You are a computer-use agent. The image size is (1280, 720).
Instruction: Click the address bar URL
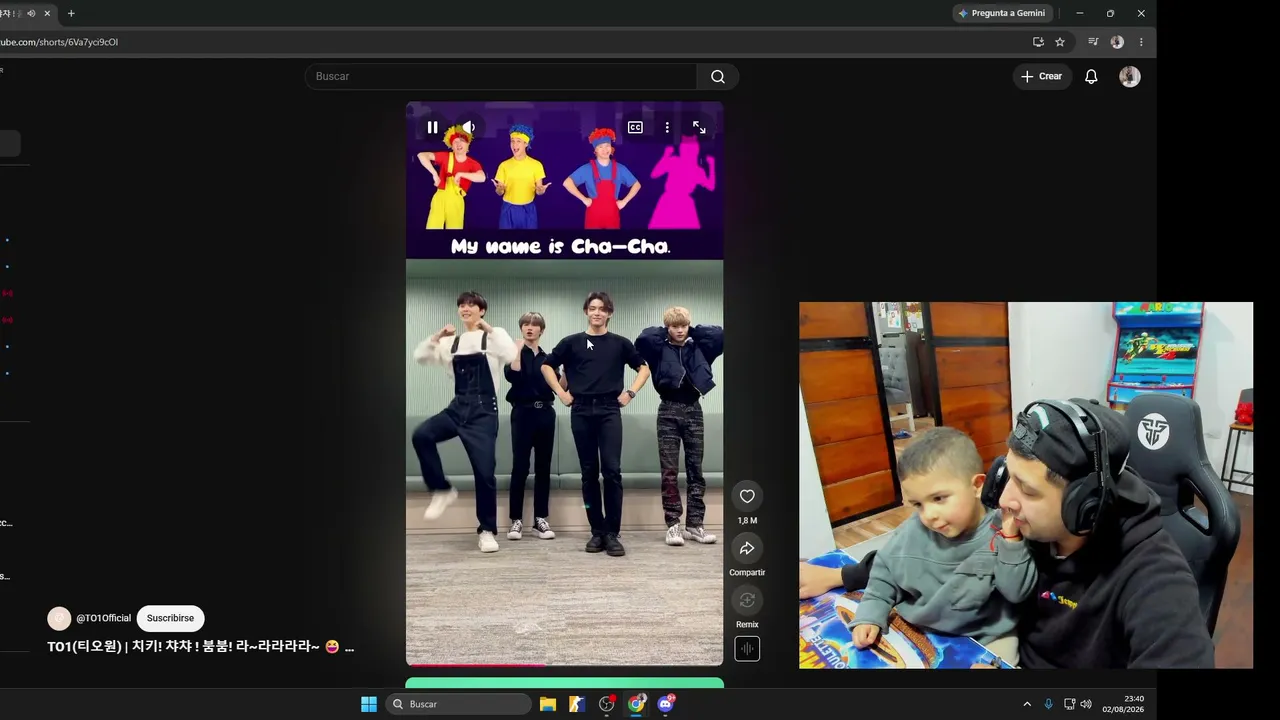[60, 42]
